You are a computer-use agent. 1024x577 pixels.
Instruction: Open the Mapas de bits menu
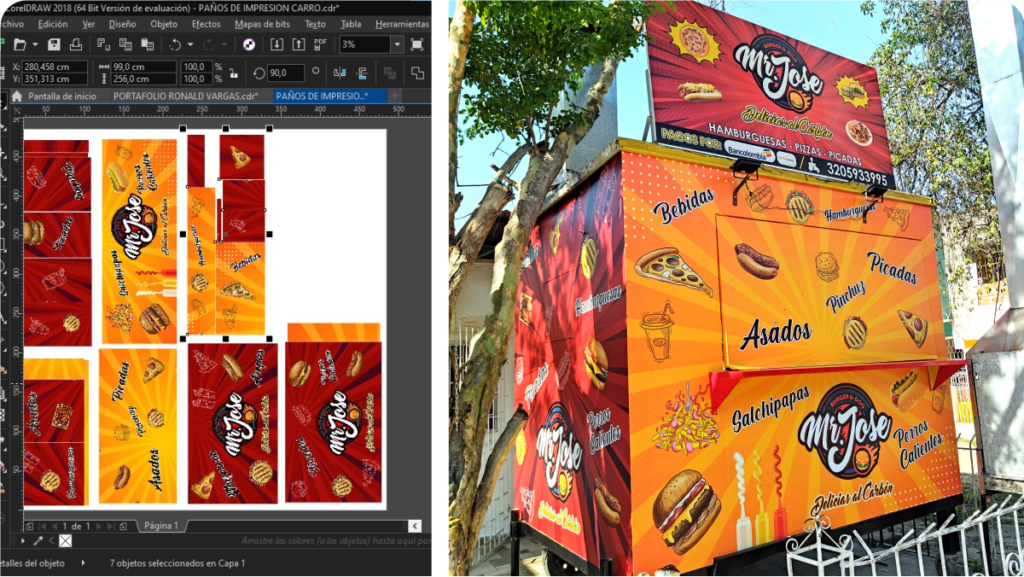[260, 23]
